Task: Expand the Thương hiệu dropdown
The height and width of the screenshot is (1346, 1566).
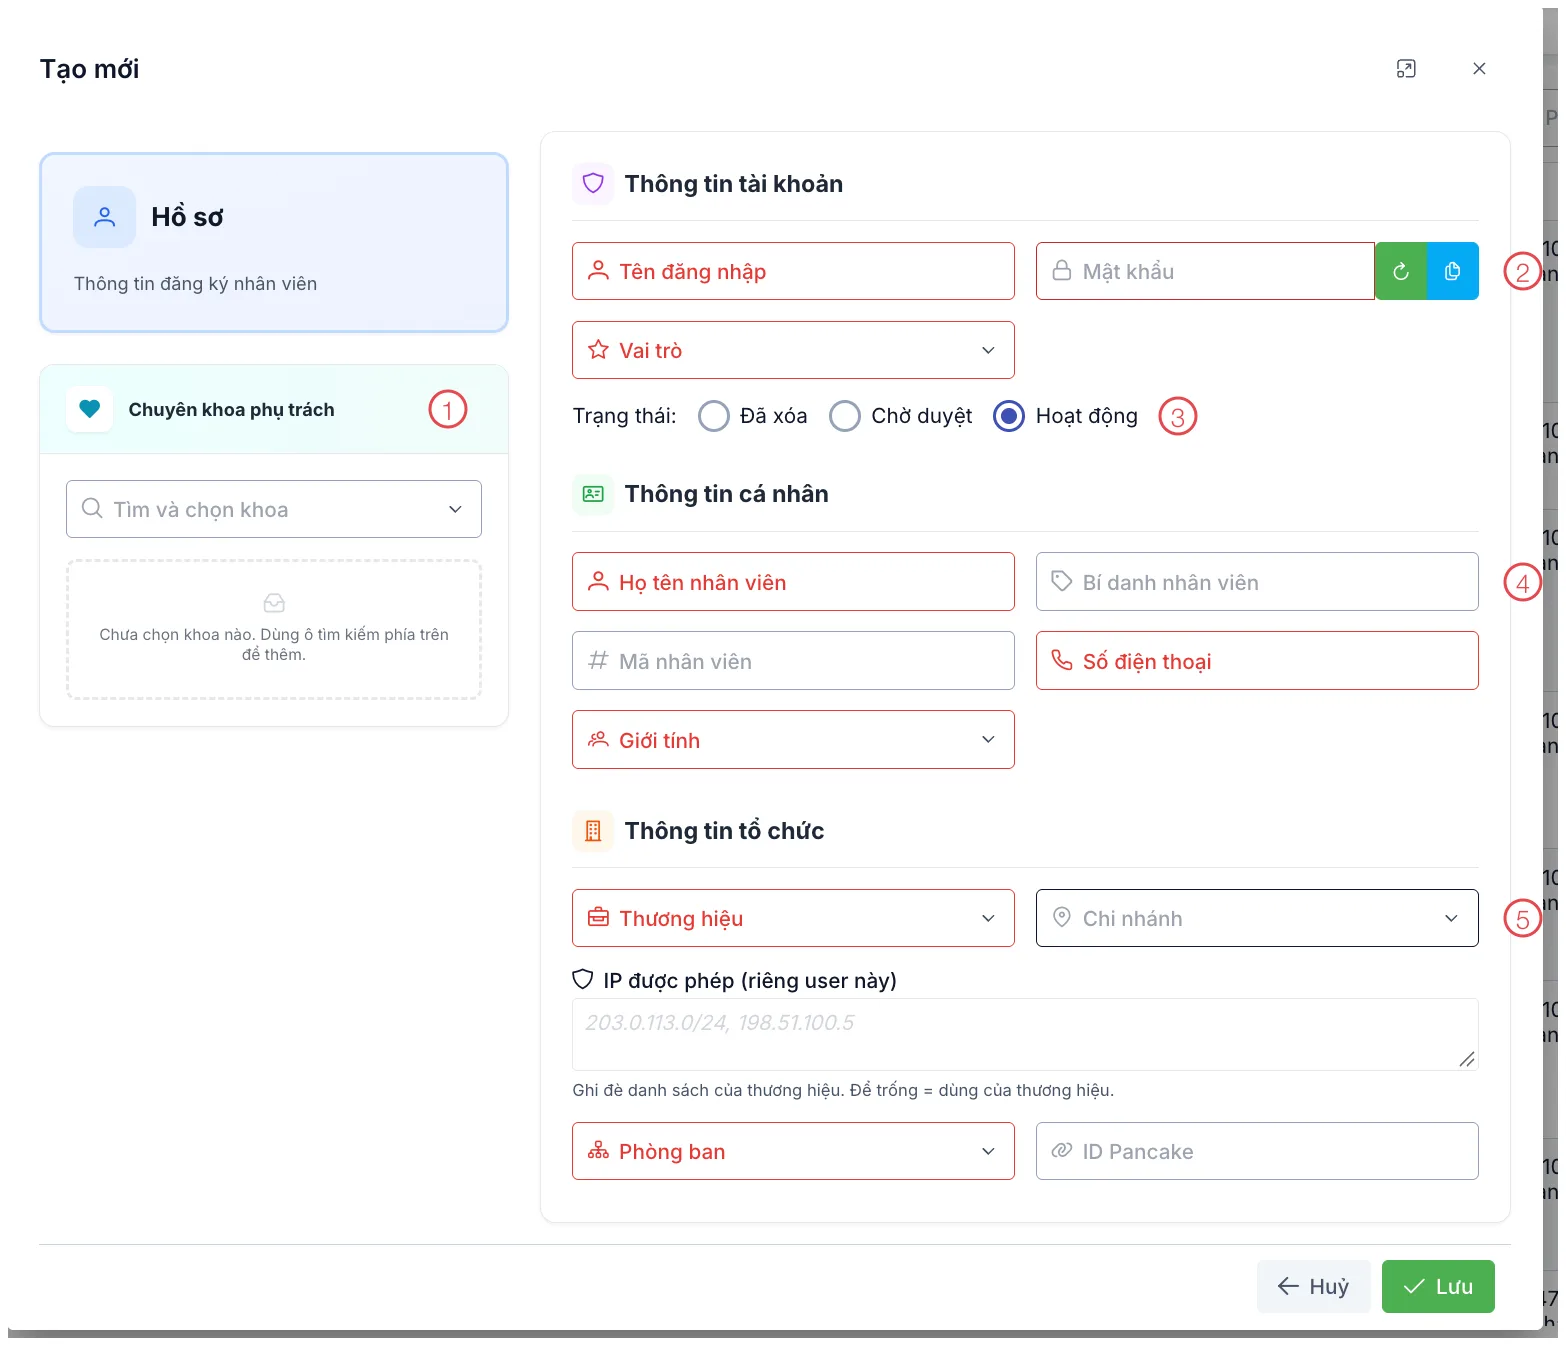Action: (793, 918)
